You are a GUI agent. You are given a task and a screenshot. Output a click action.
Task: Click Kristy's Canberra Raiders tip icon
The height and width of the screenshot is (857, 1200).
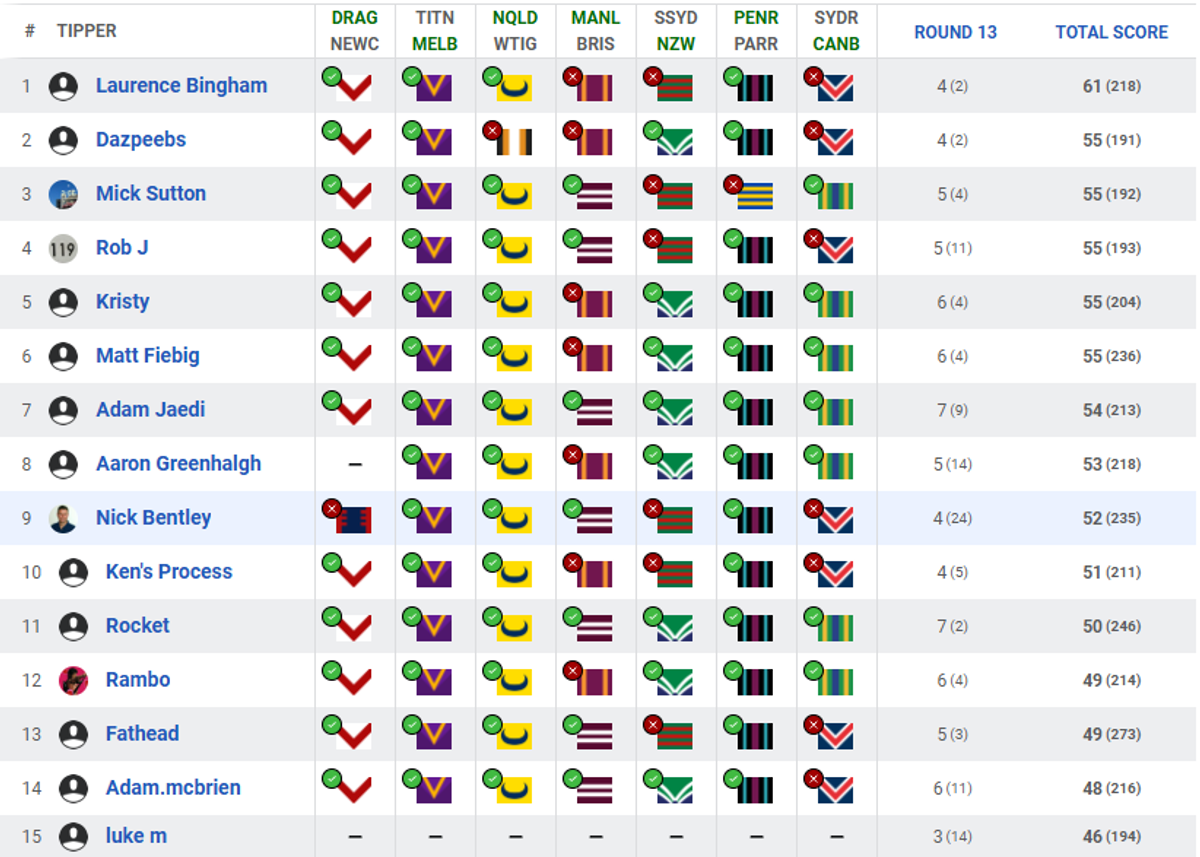point(829,300)
